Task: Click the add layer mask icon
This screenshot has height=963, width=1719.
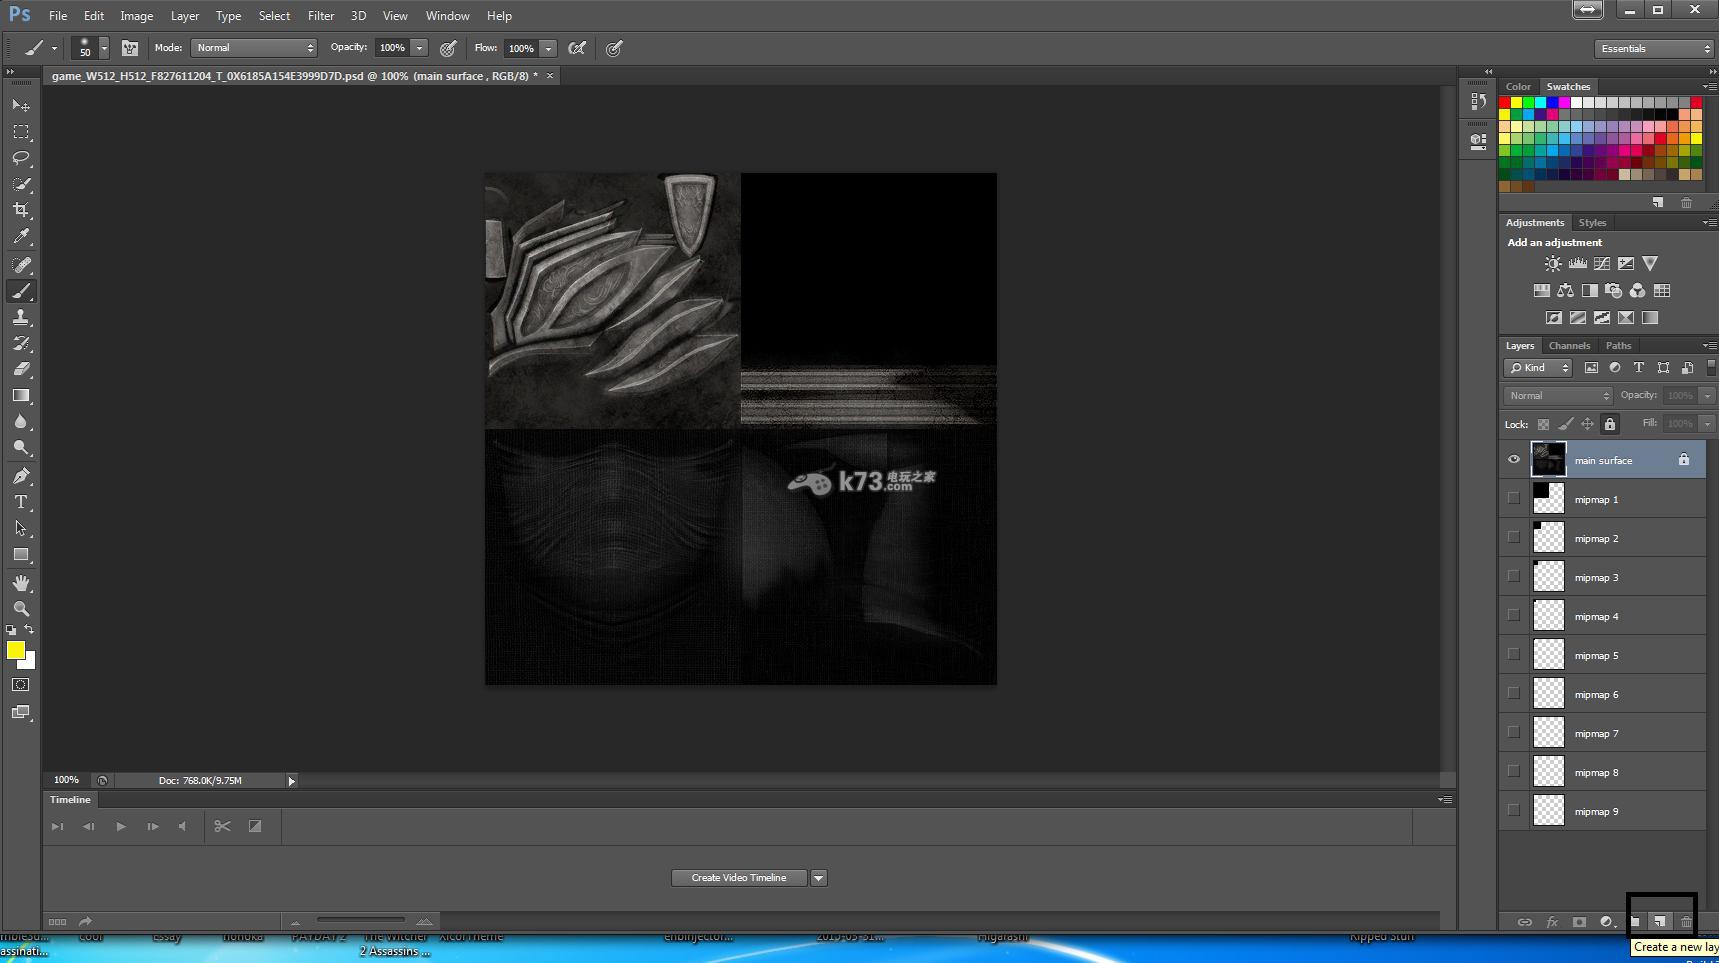Action: coord(1579,922)
